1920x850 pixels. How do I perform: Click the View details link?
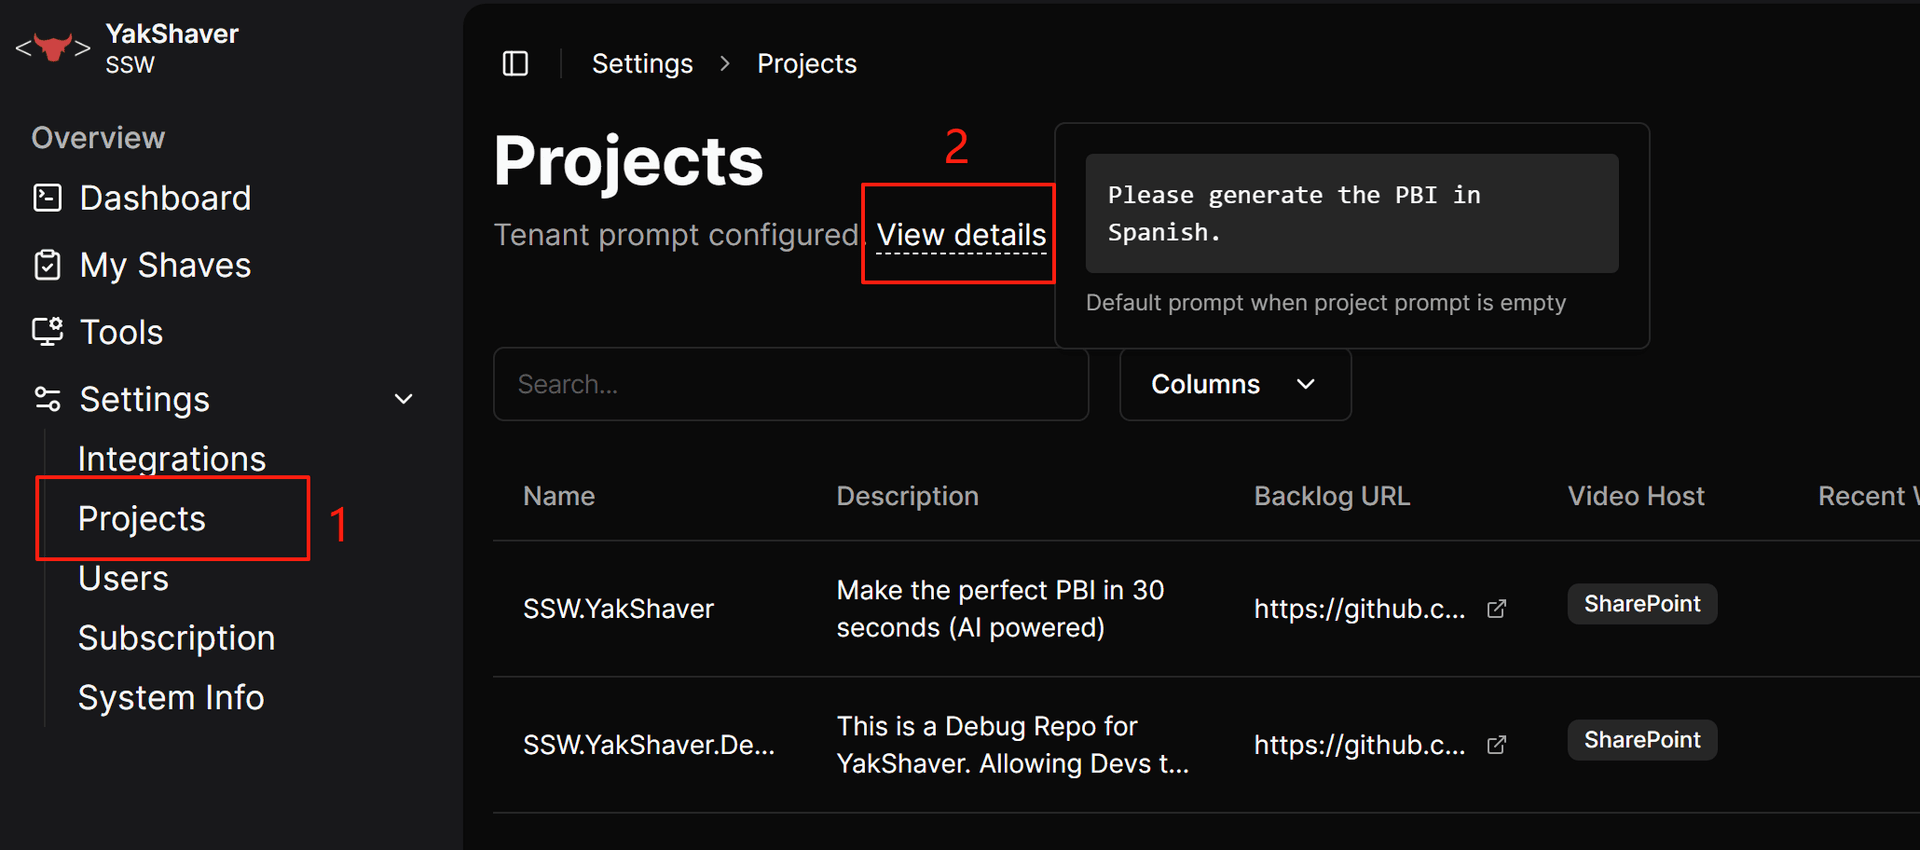click(962, 235)
